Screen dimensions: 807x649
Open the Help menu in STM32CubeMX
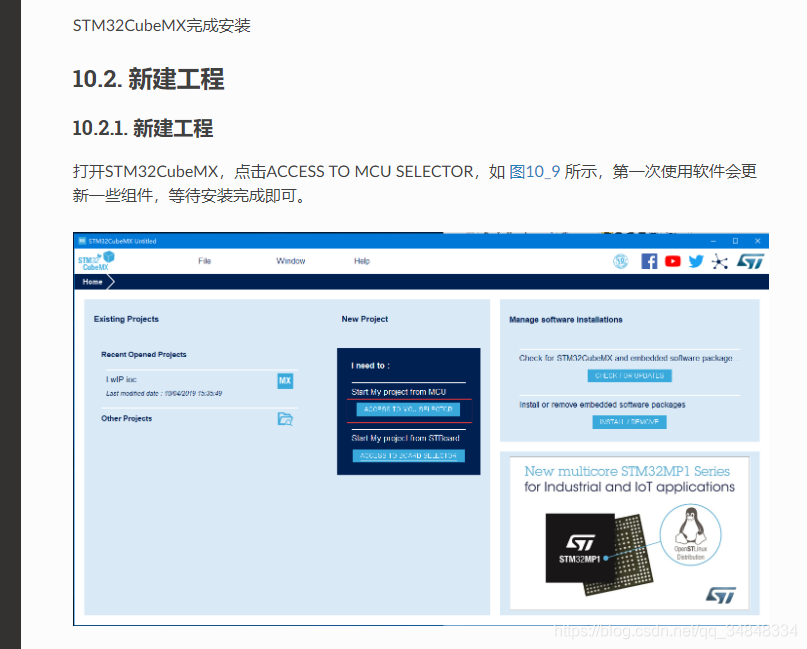(x=362, y=261)
